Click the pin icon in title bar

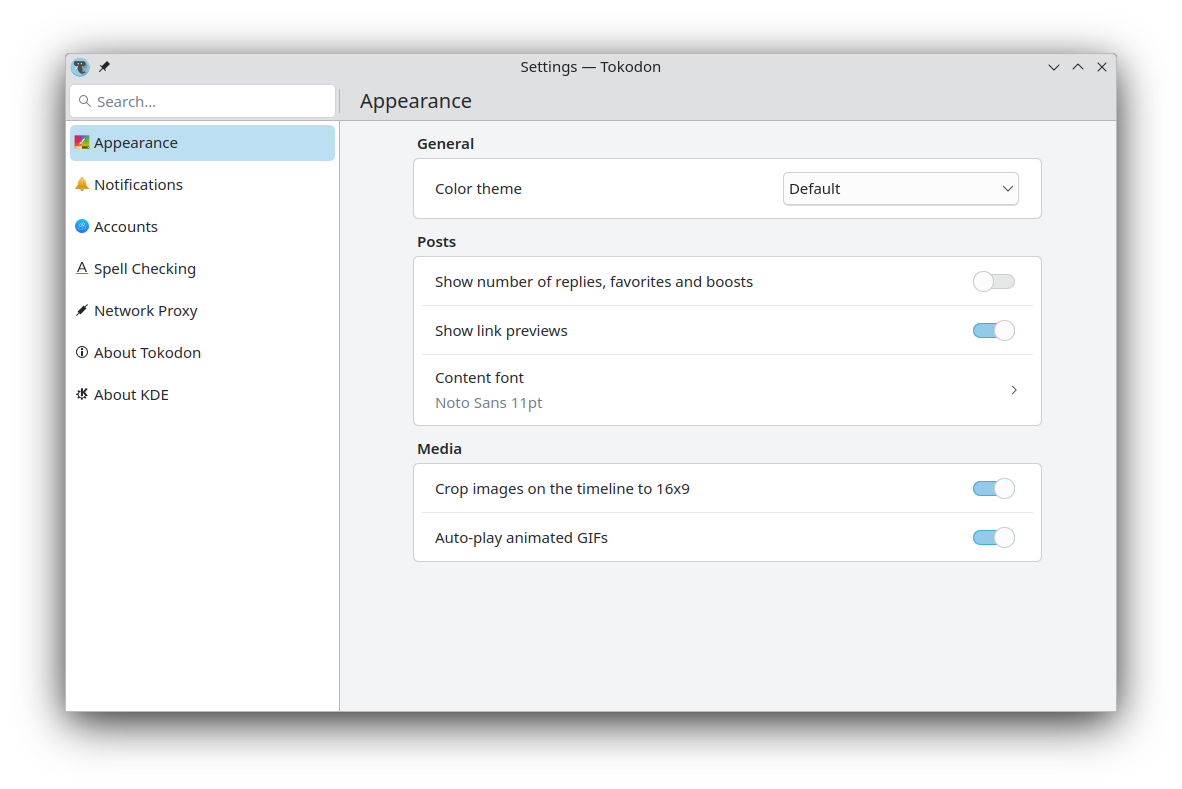coord(104,67)
